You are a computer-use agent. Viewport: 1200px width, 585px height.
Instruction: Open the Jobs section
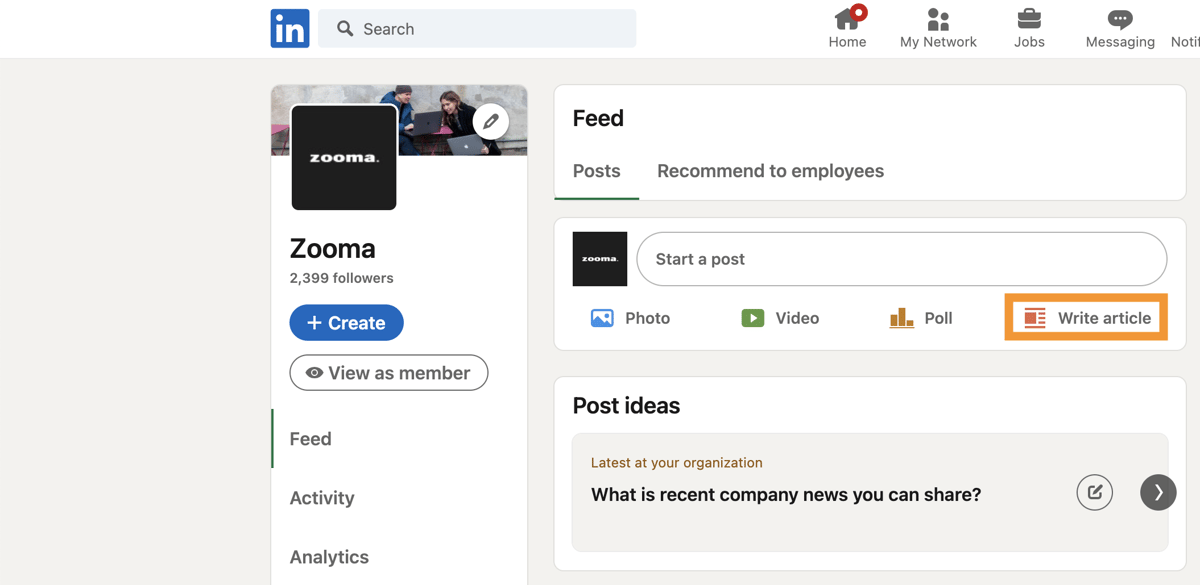coord(1029,27)
